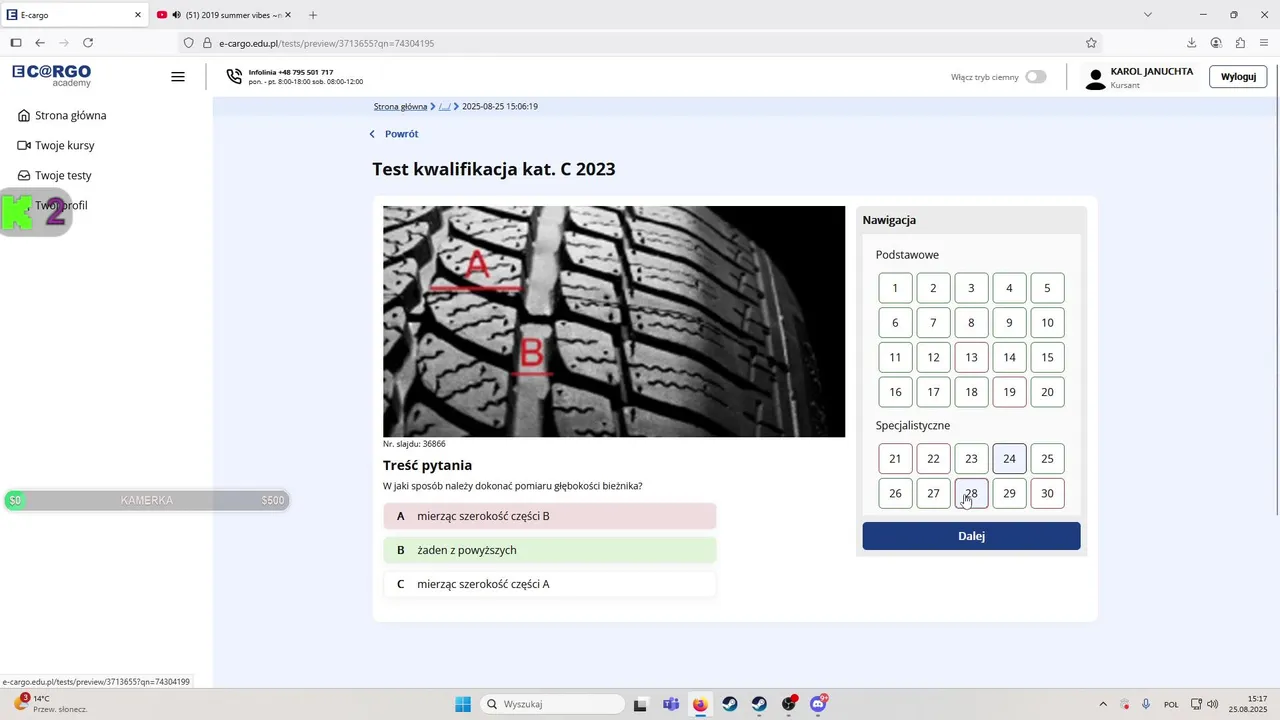The image size is (1280, 720).
Task: Click the KAROL JANUCHTA user name
Action: (1151, 72)
